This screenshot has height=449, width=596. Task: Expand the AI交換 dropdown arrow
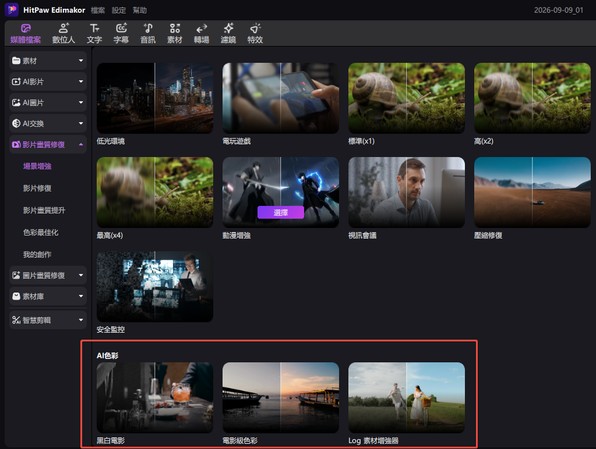(81, 123)
